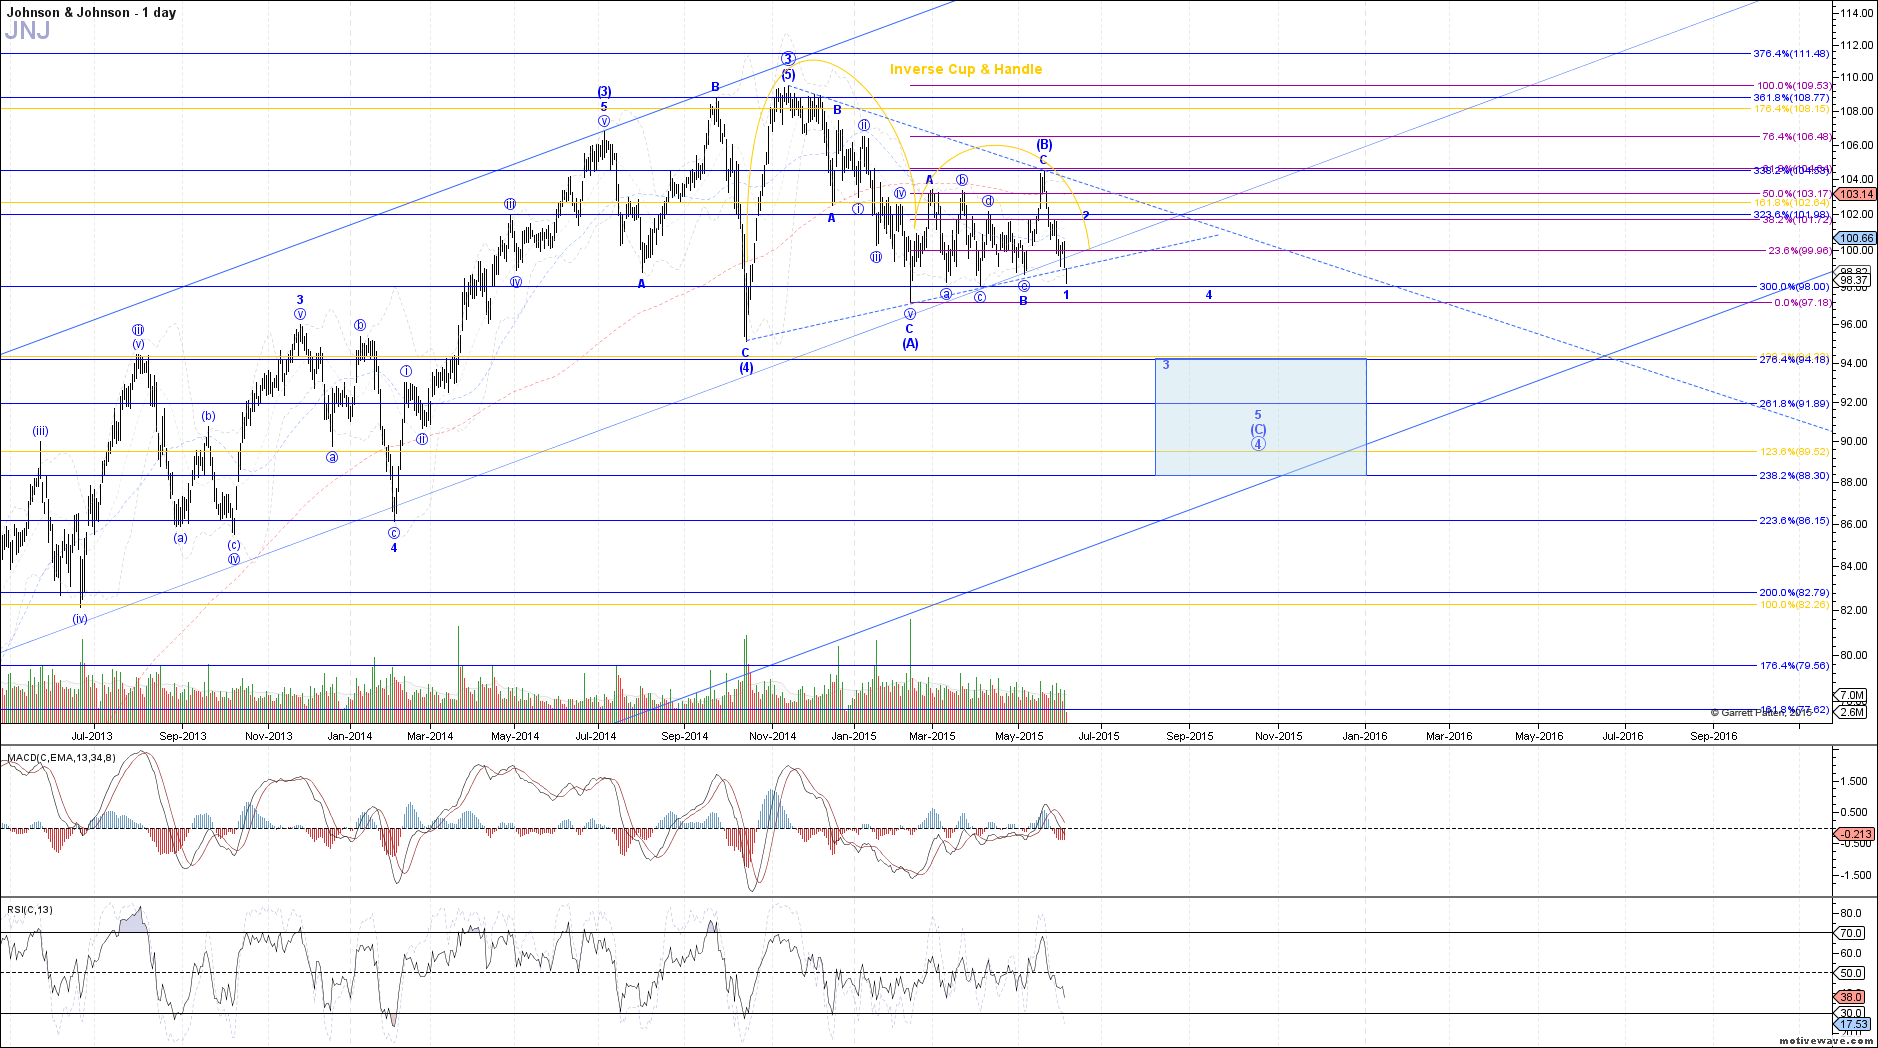
Task: Click the 70.0 RSI overbought level tag
Action: tap(1851, 933)
